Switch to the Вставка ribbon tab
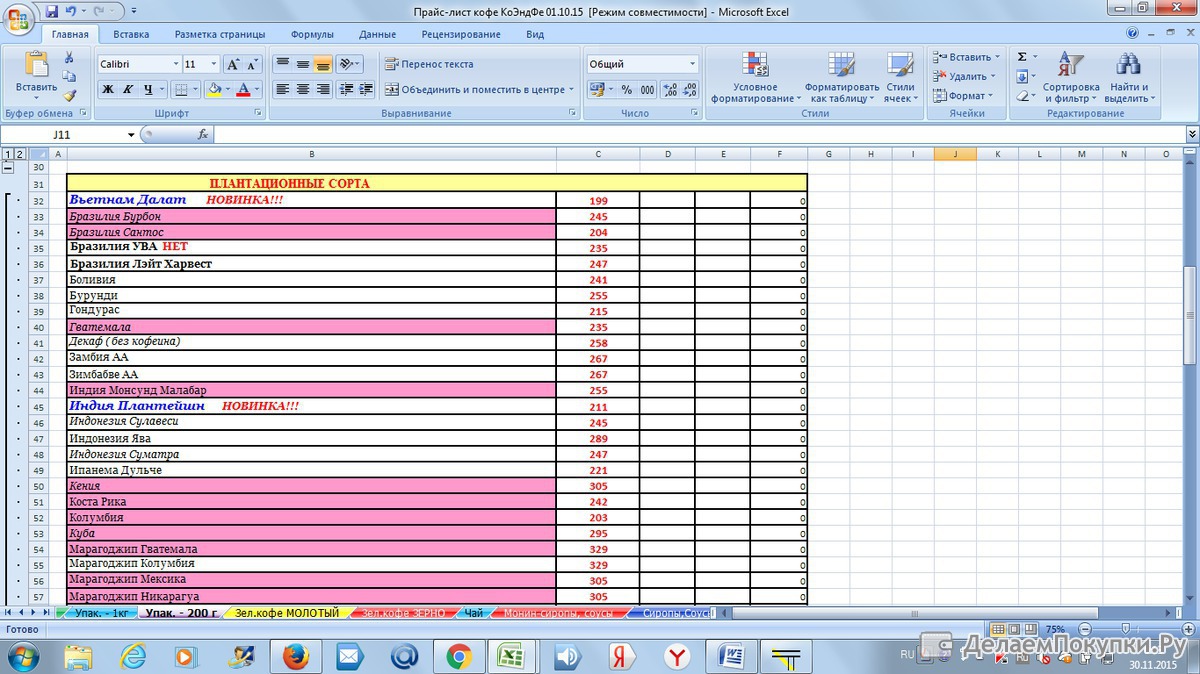 click(x=131, y=34)
